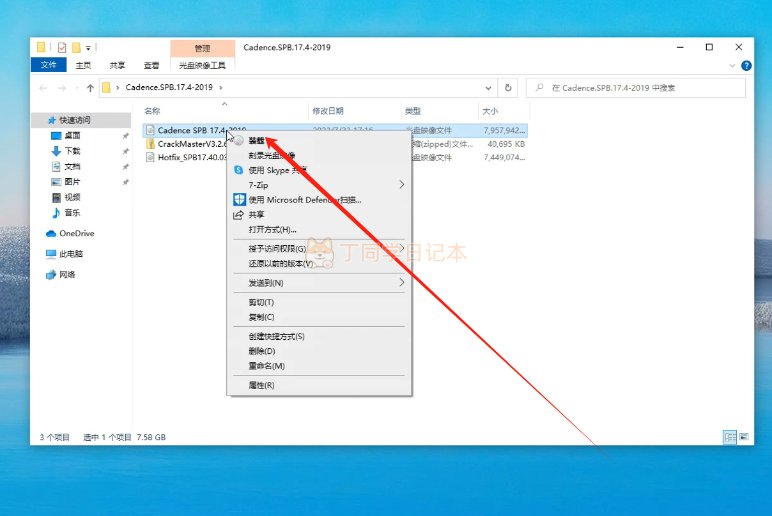Sort by the 大小 column header

(489, 111)
